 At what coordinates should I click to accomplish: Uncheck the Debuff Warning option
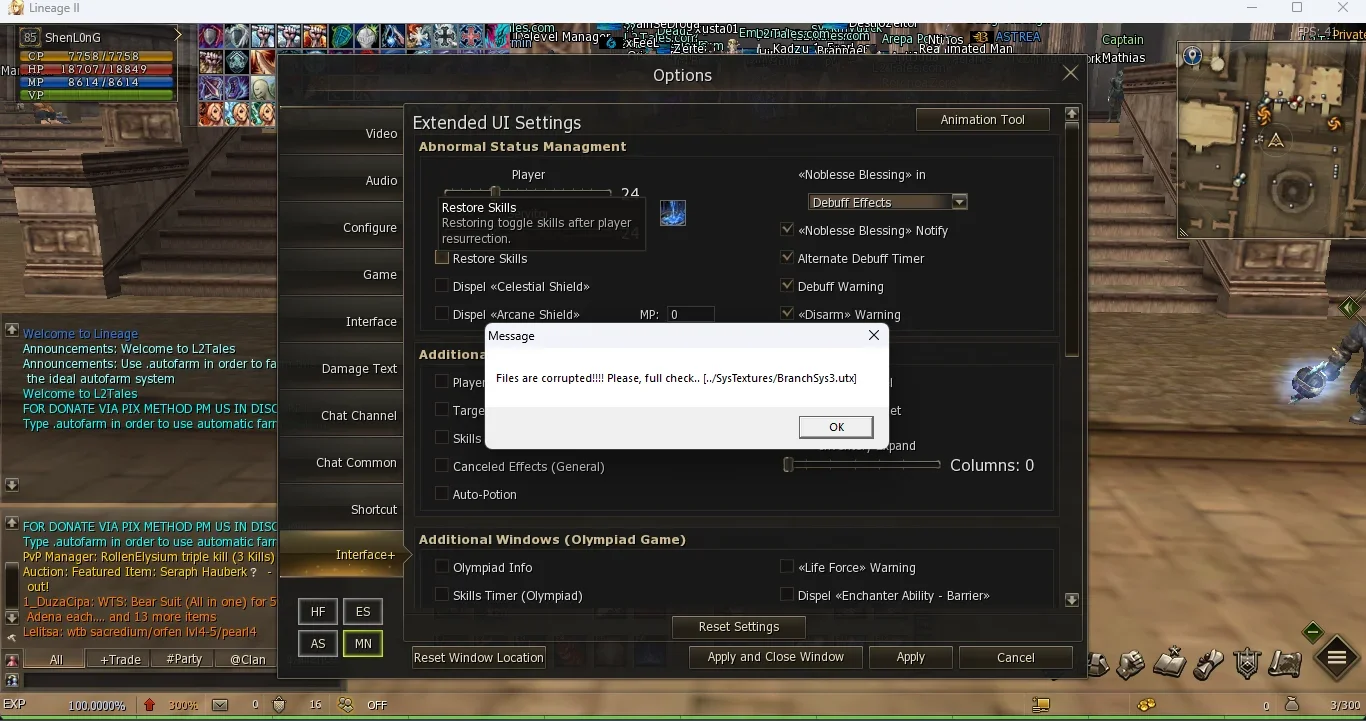[787, 286]
